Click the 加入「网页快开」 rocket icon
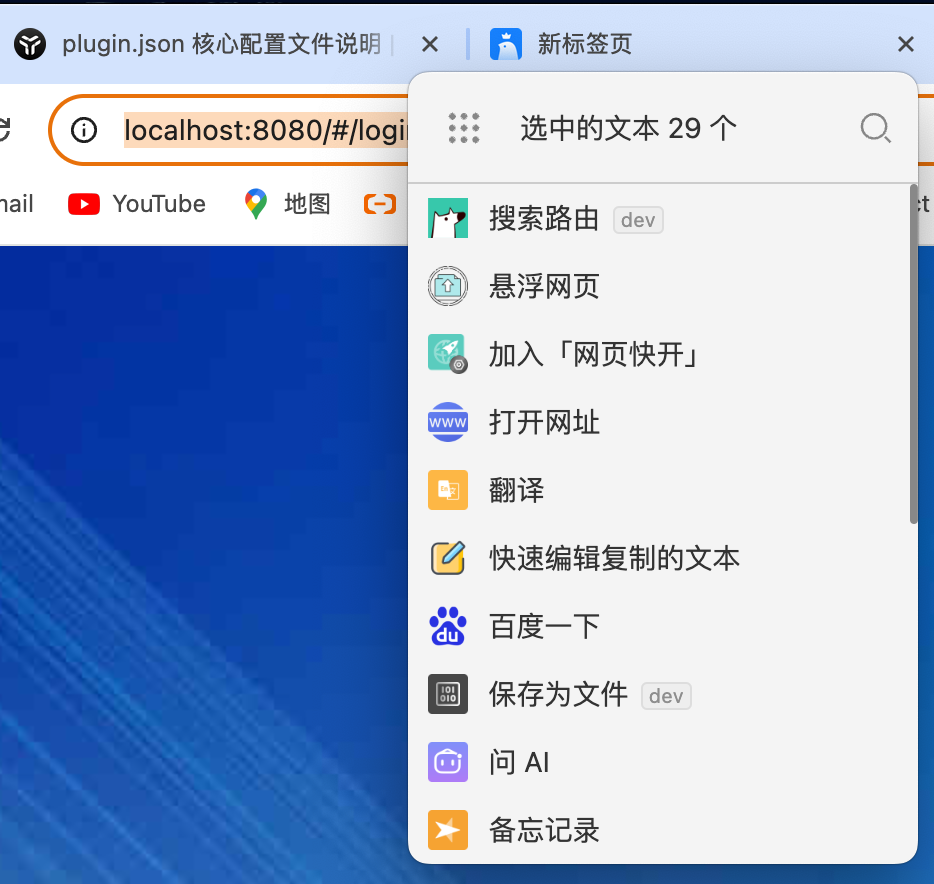Image resolution: width=934 pixels, height=884 pixels. coord(448,354)
